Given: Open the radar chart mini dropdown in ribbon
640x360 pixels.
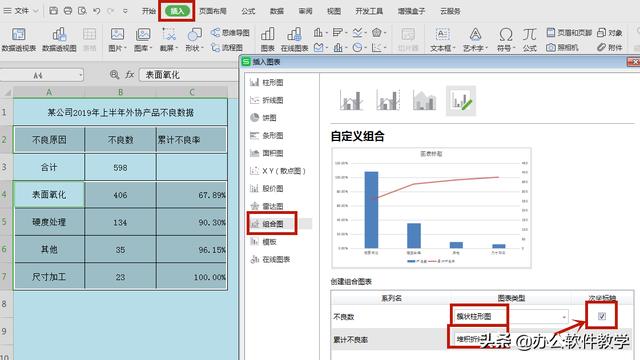Looking at the screenshot, I should coord(378,32).
